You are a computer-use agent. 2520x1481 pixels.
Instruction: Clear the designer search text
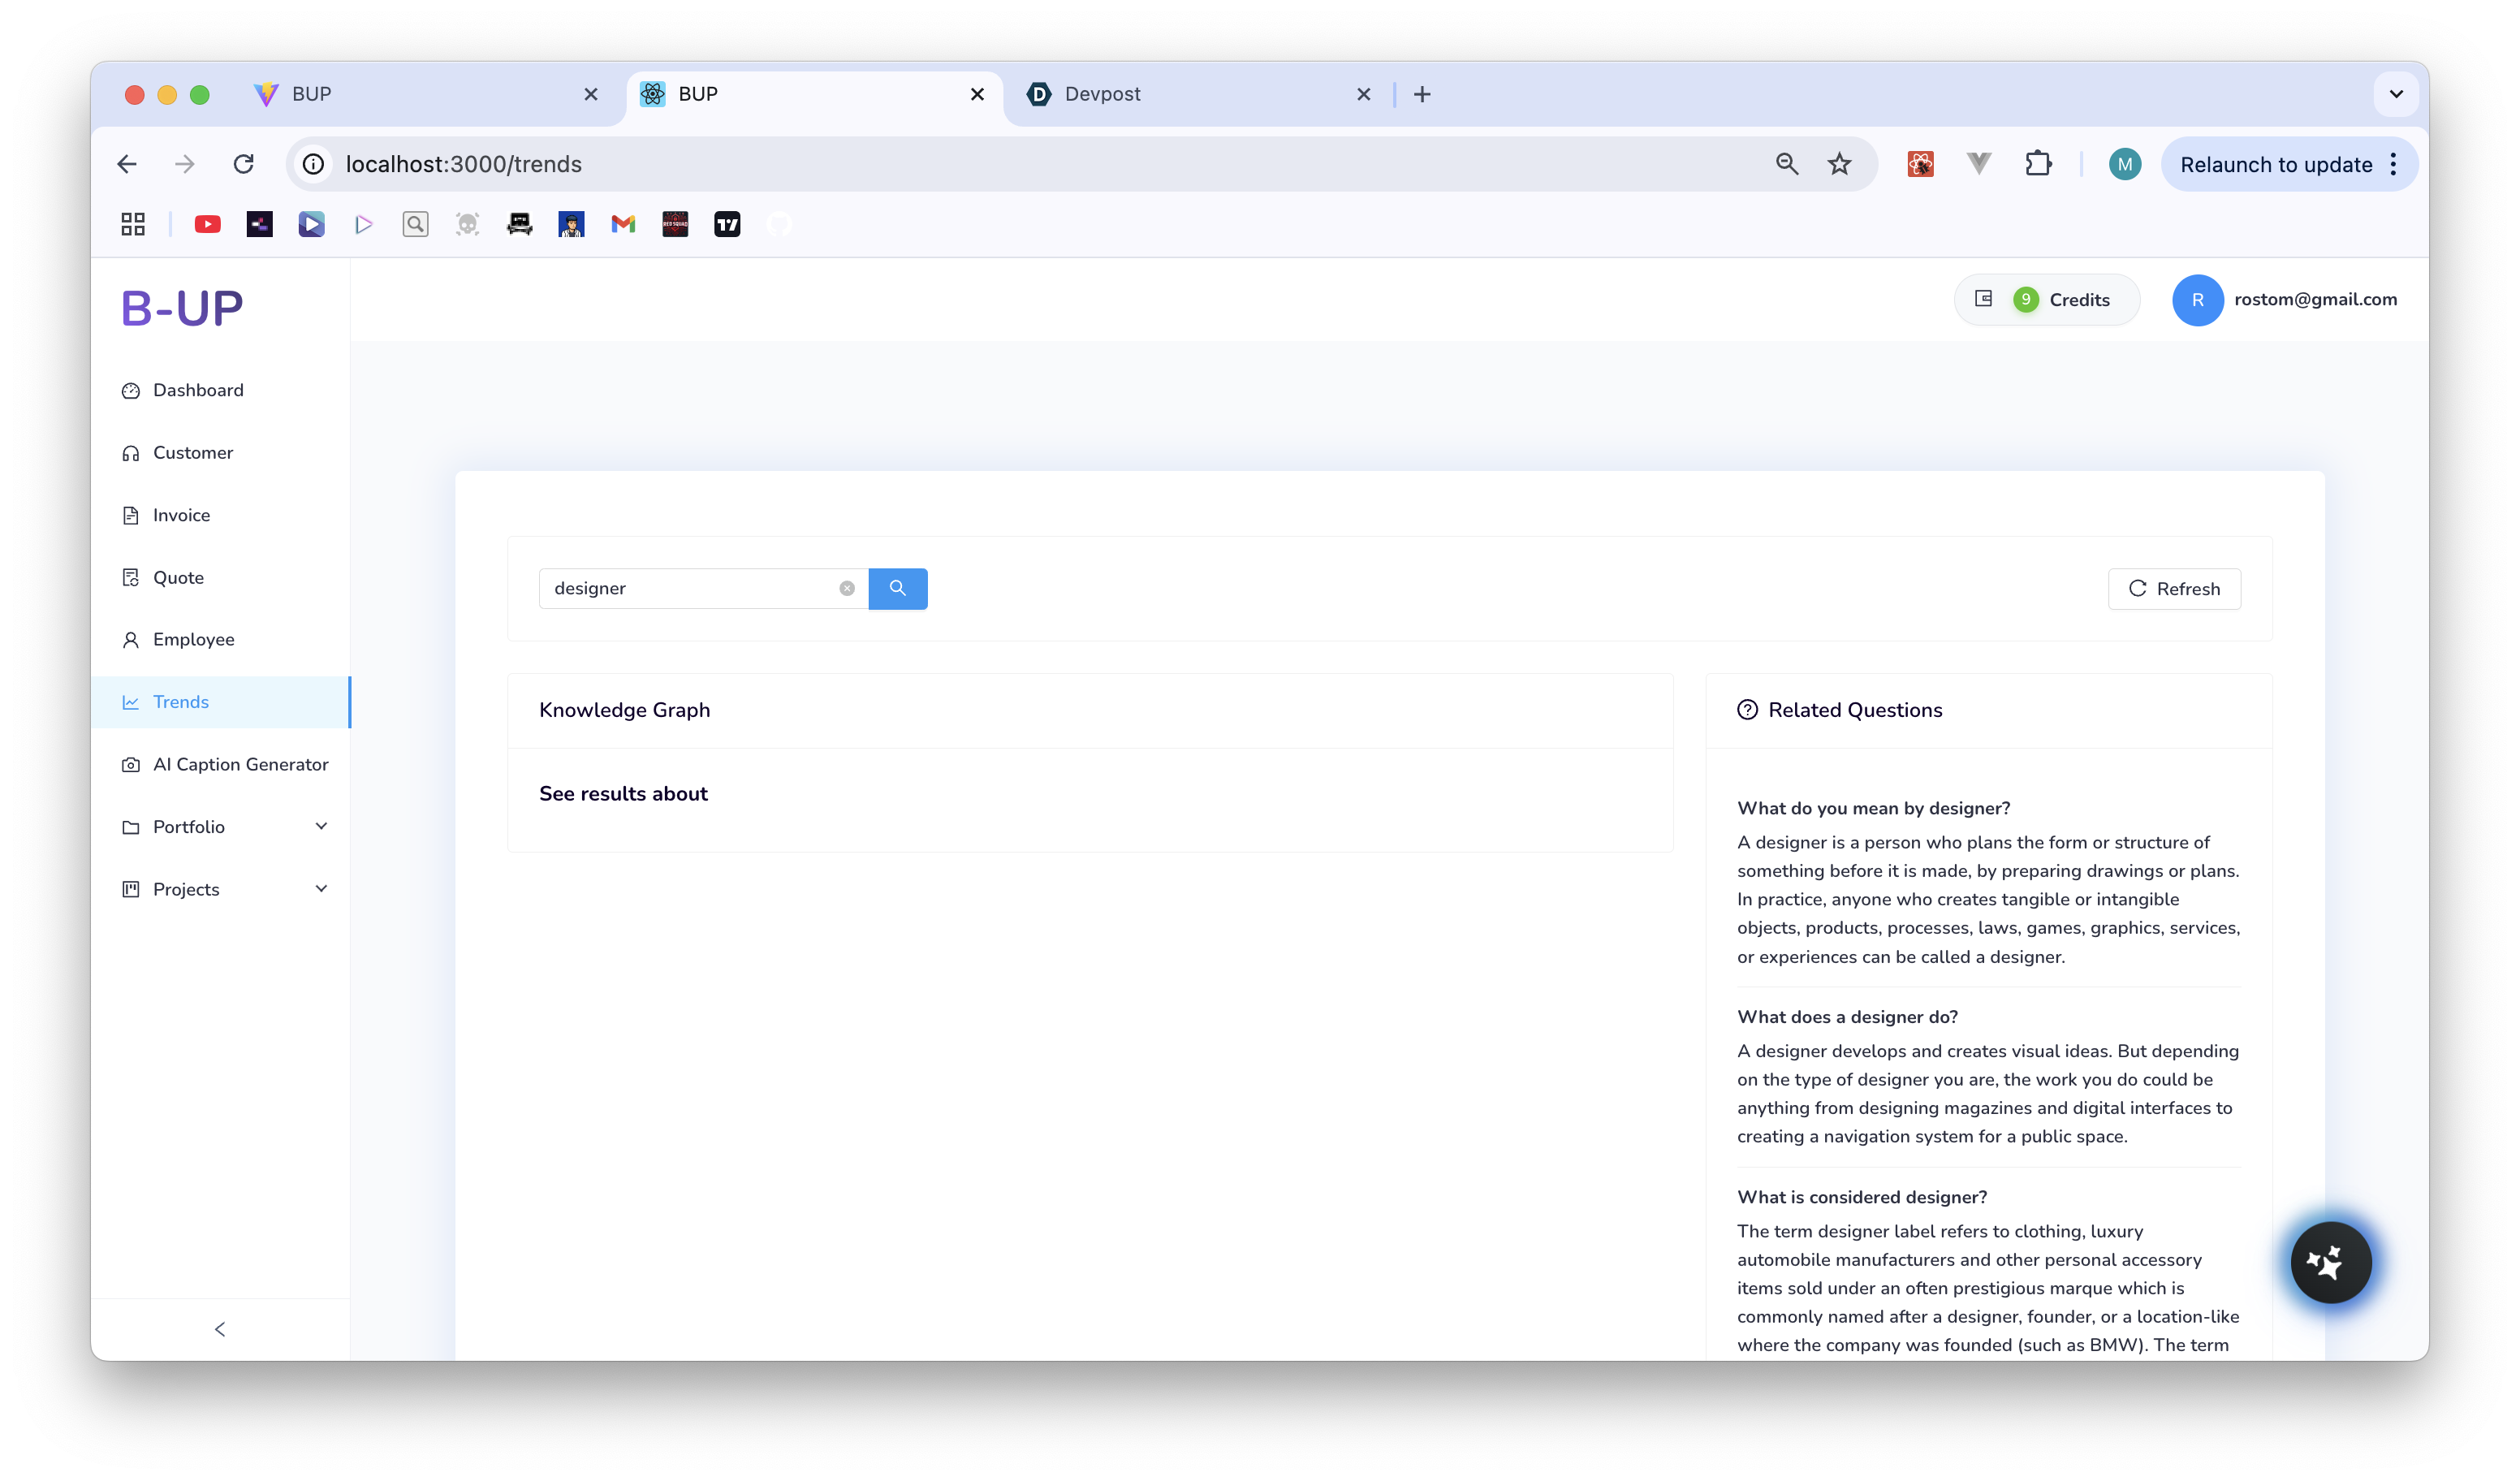(x=847, y=588)
